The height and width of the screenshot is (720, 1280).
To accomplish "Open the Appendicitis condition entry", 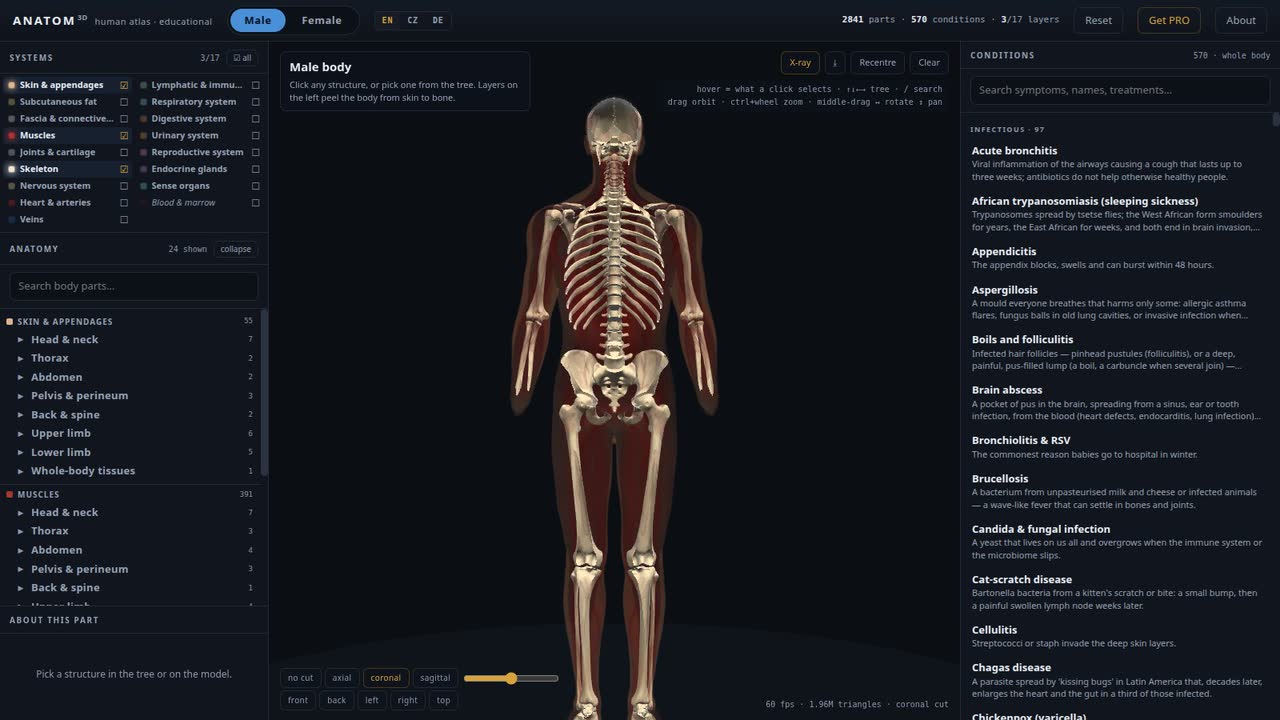I will click(1116, 258).
